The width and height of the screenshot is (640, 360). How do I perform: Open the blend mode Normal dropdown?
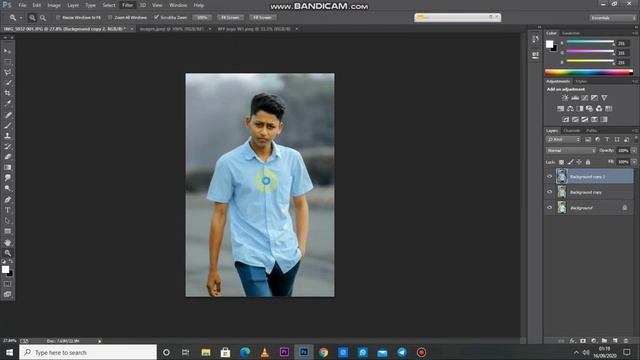pyautogui.click(x=571, y=151)
